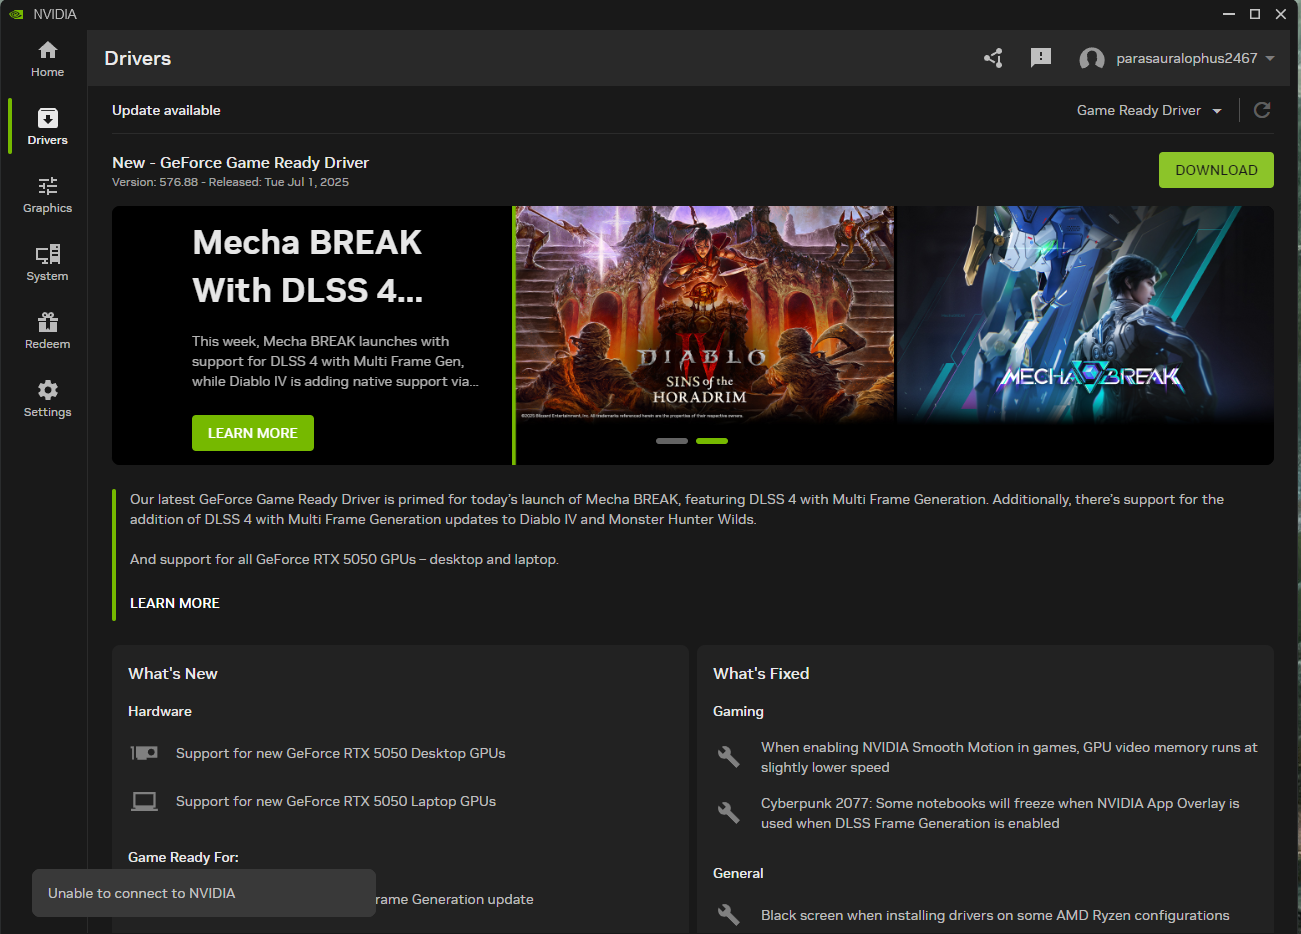The width and height of the screenshot is (1301, 934).
Task: Click wrench icon beside Cyberpunk 2077 fix
Action: 729,813
